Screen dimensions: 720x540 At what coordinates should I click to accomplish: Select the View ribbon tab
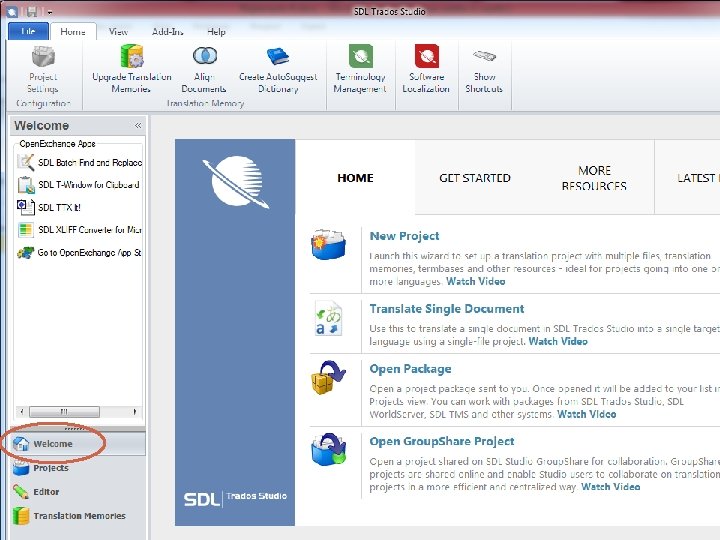(118, 32)
